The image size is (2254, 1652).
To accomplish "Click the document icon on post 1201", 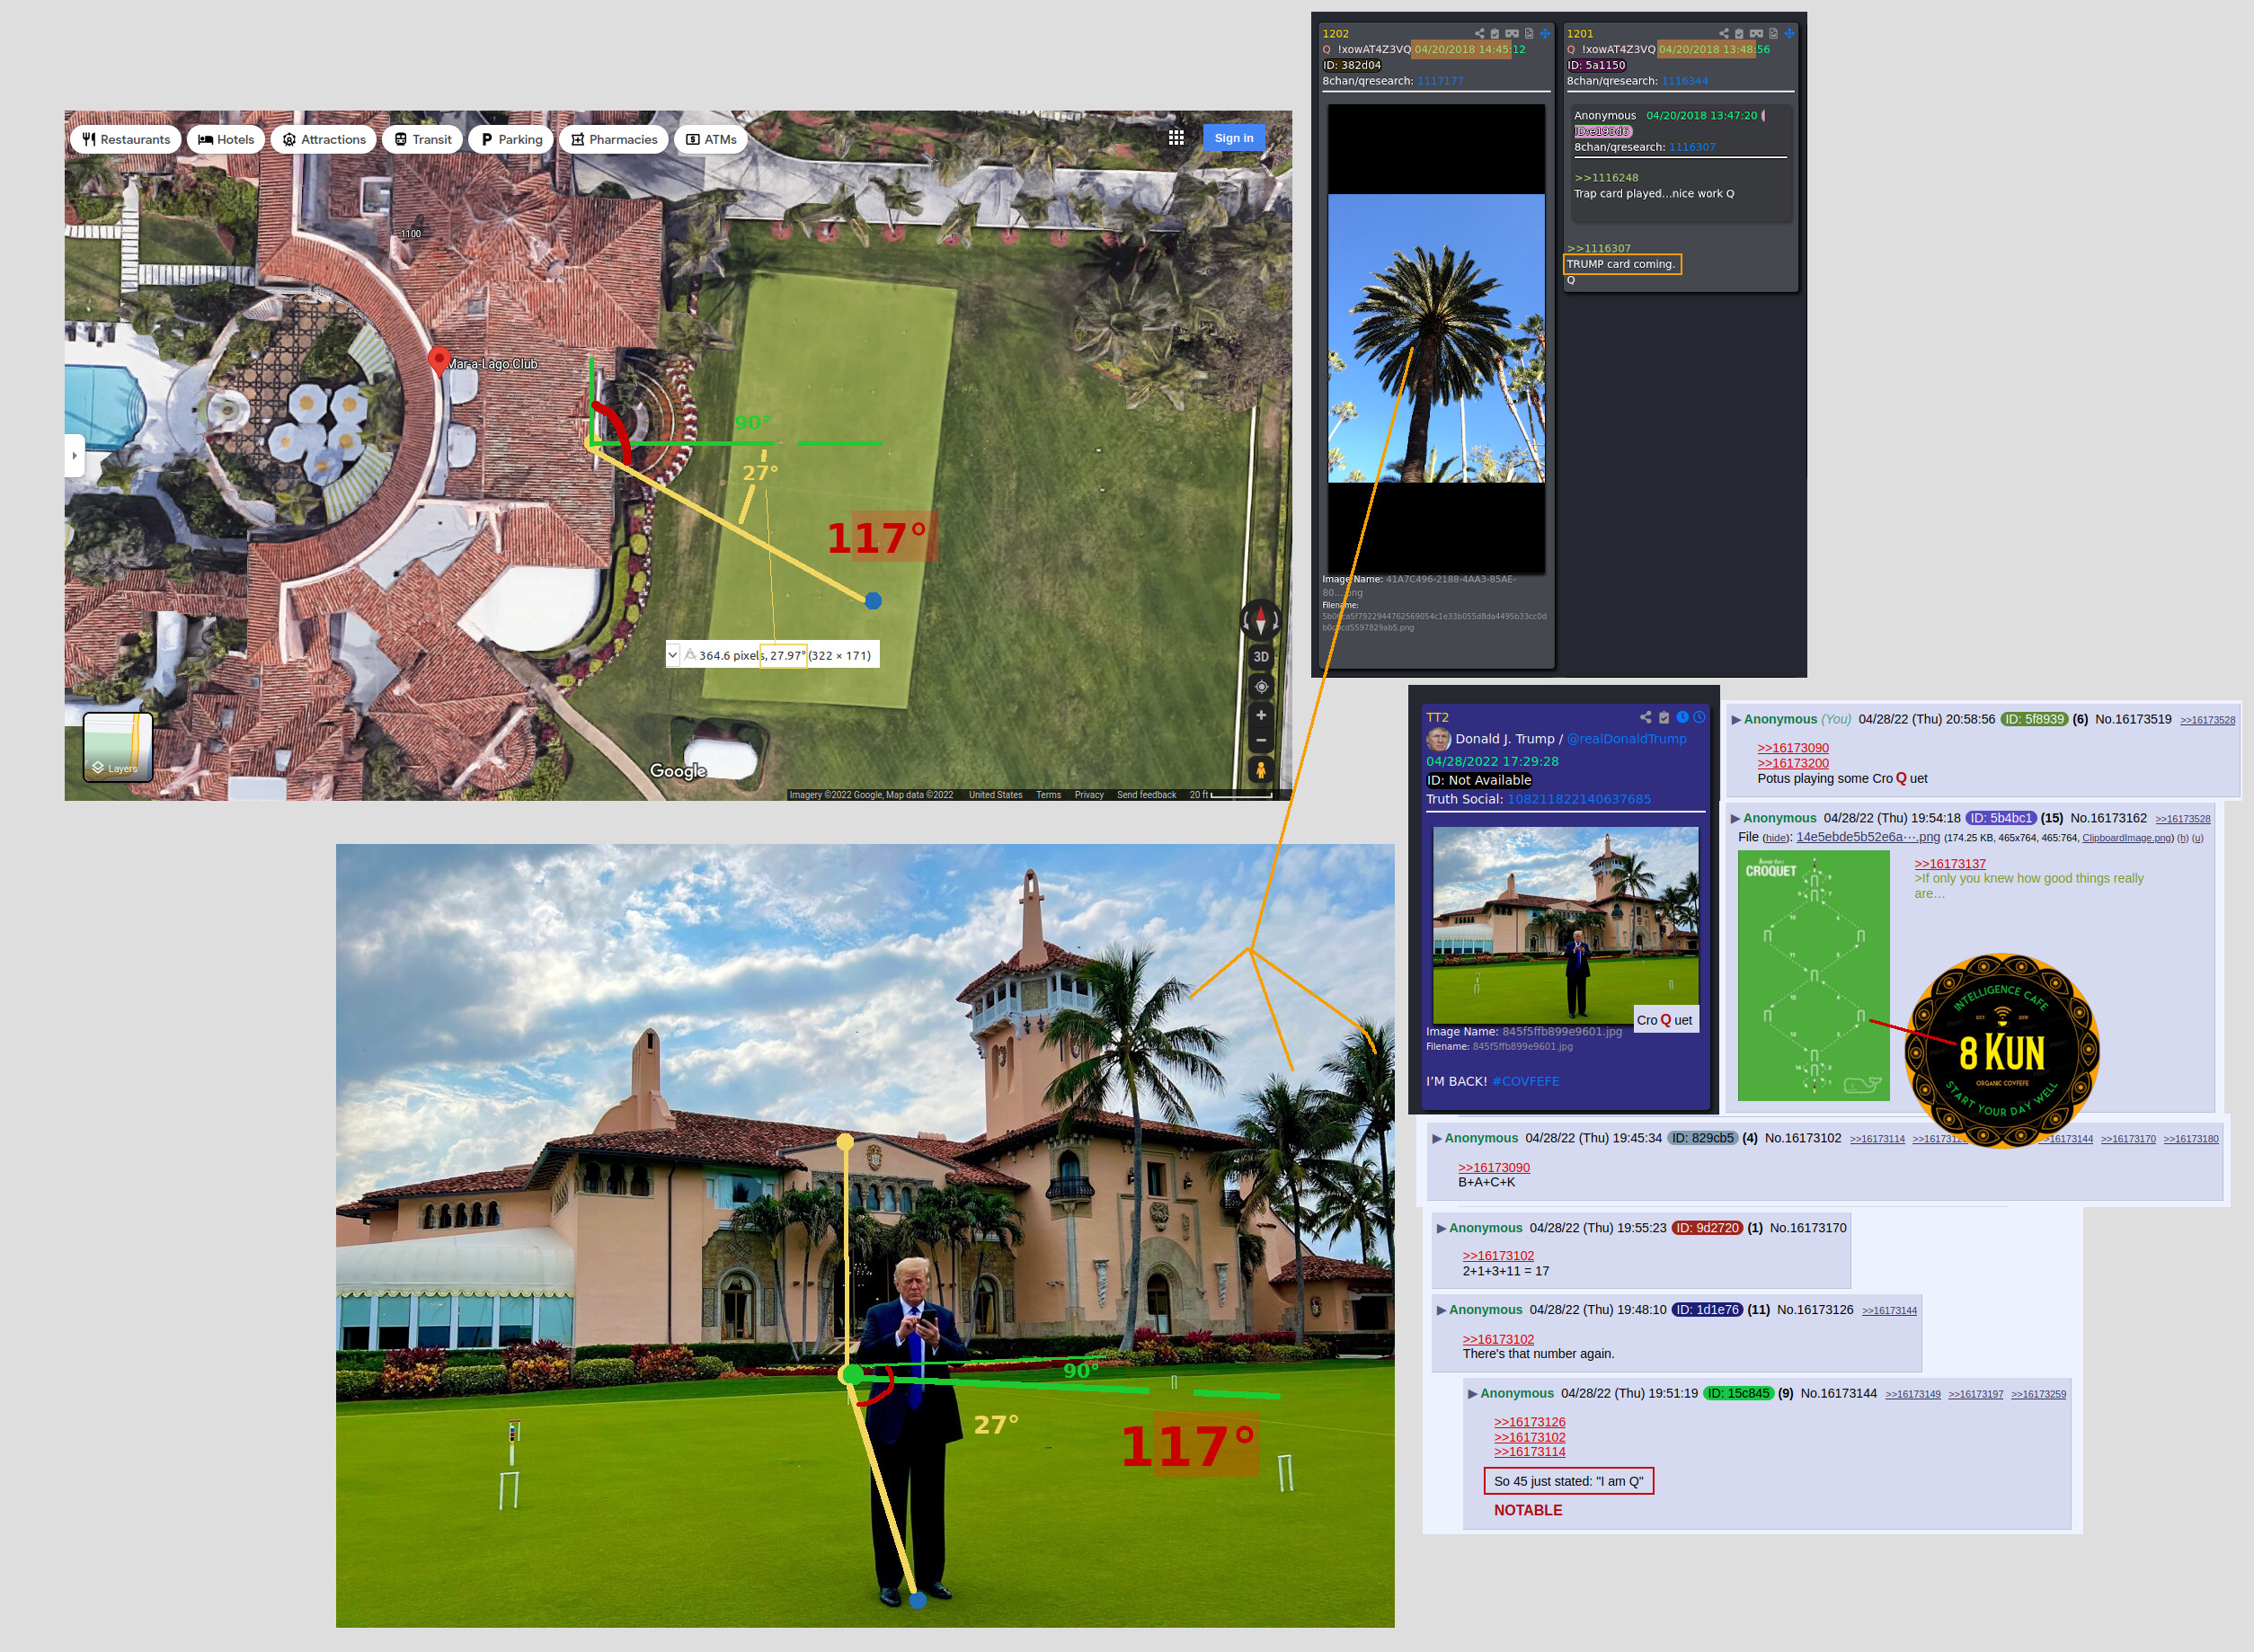I will 1773,33.
